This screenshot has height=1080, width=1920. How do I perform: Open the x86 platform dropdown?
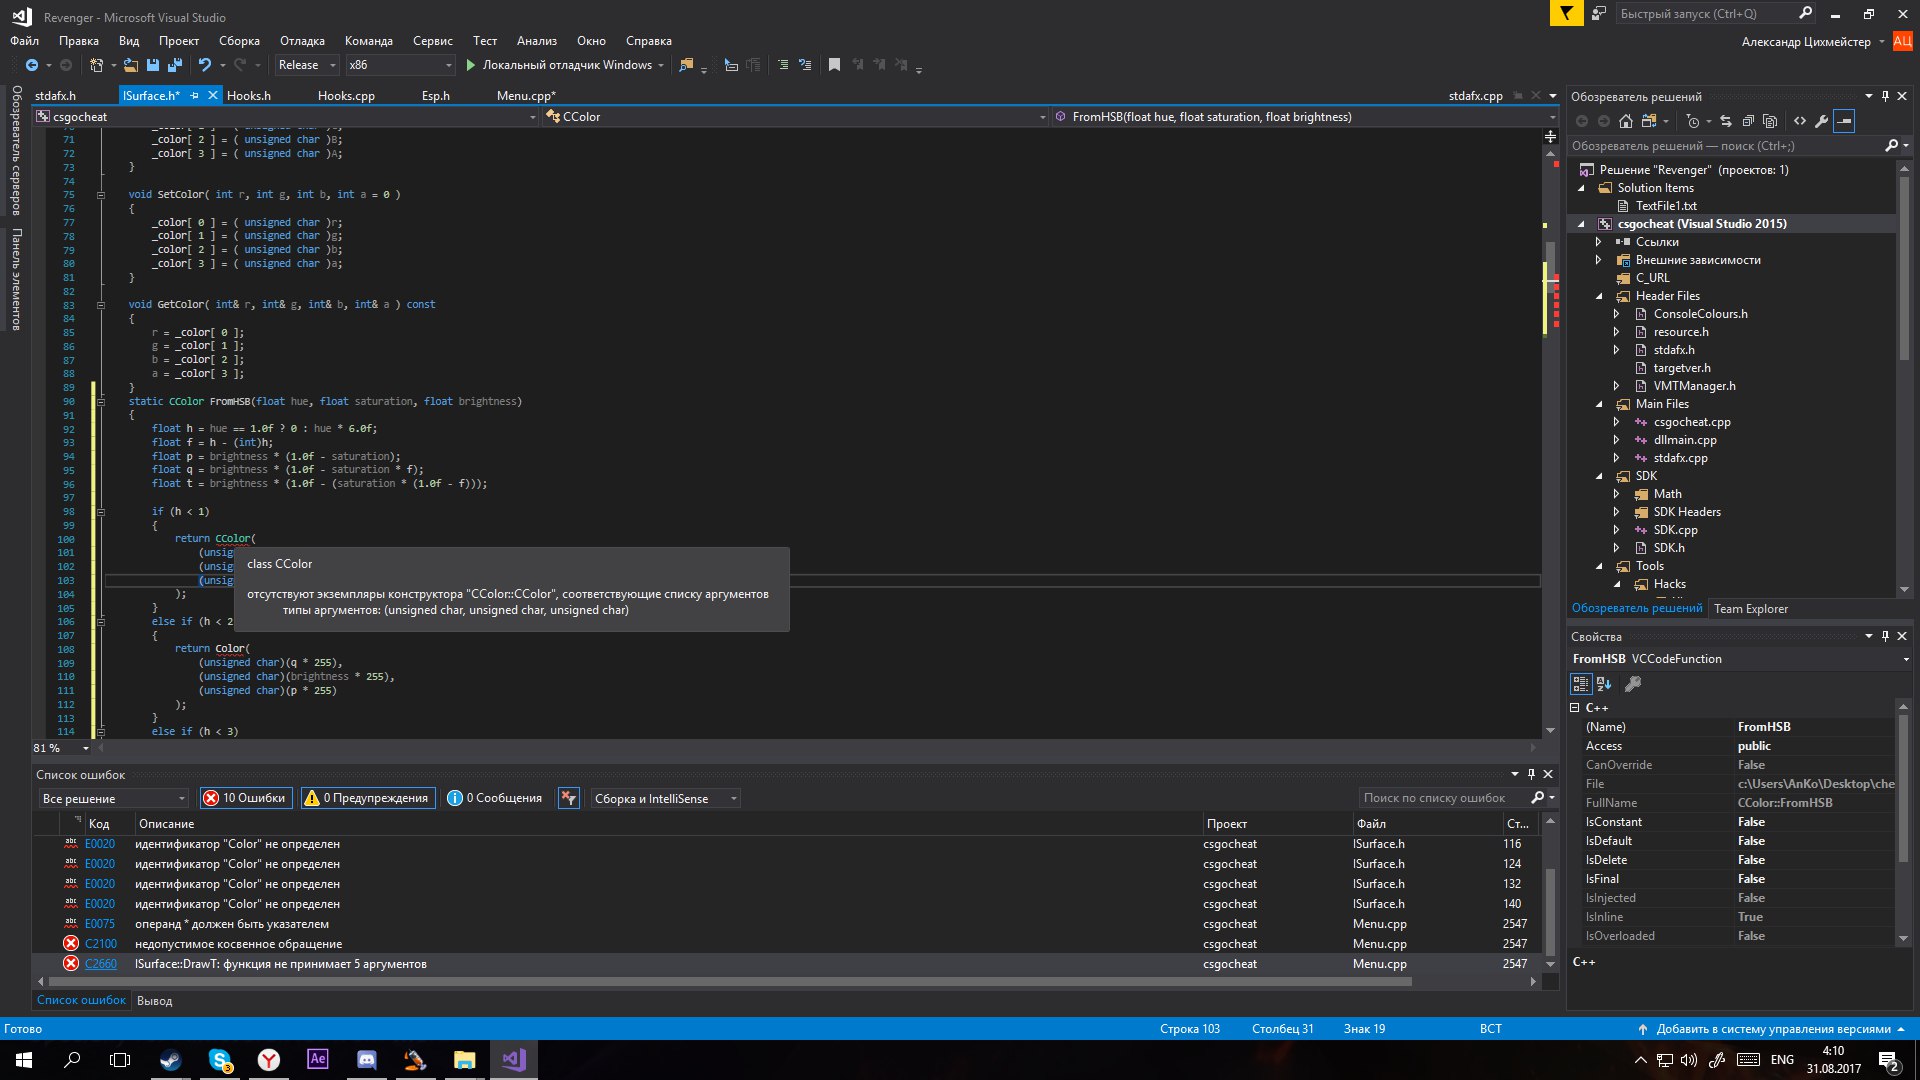point(400,65)
